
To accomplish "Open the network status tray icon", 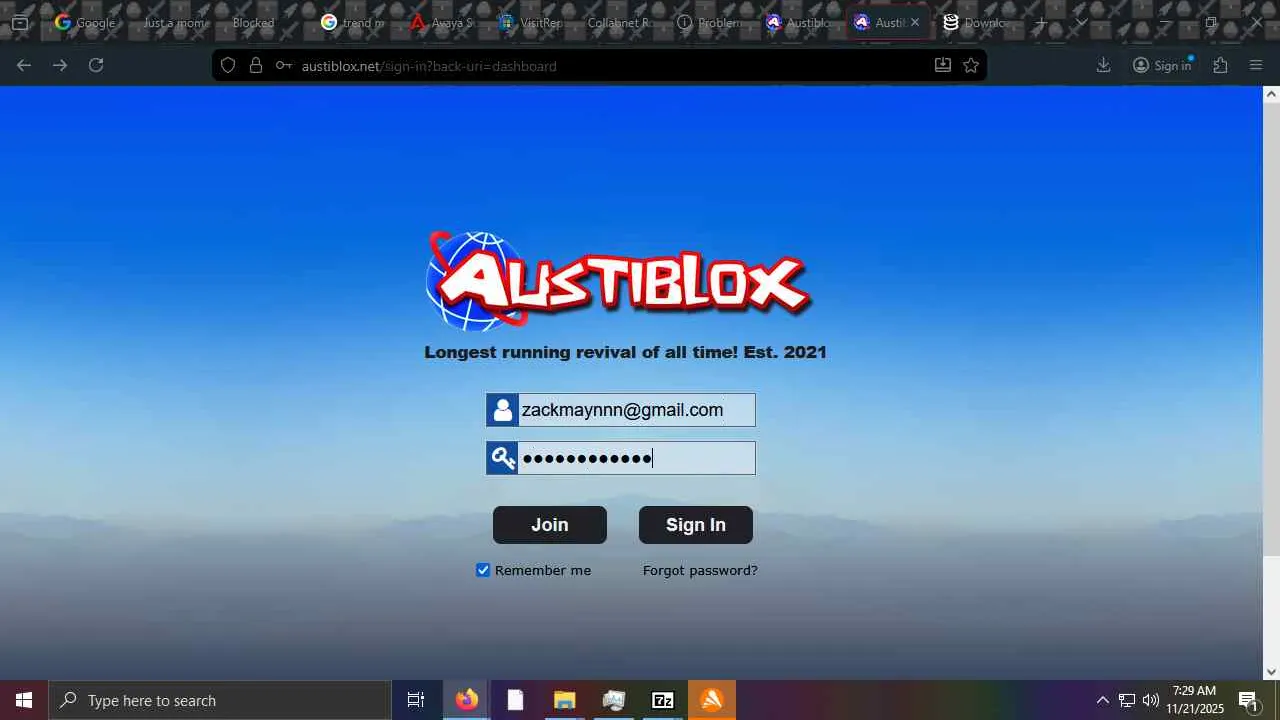I will pyautogui.click(x=1127, y=700).
